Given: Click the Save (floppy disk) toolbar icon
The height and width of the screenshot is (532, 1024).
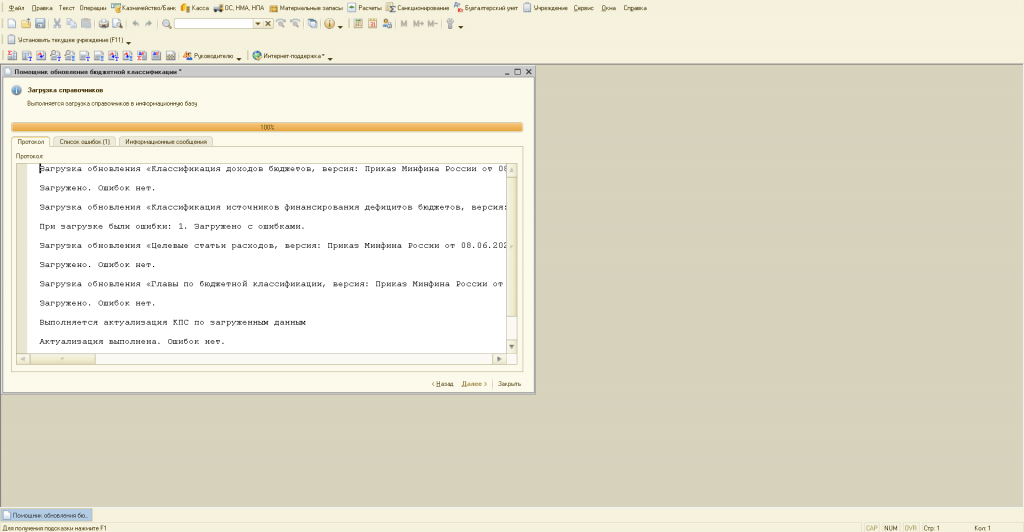Looking at the screenshot, I should tap(40, 23).
